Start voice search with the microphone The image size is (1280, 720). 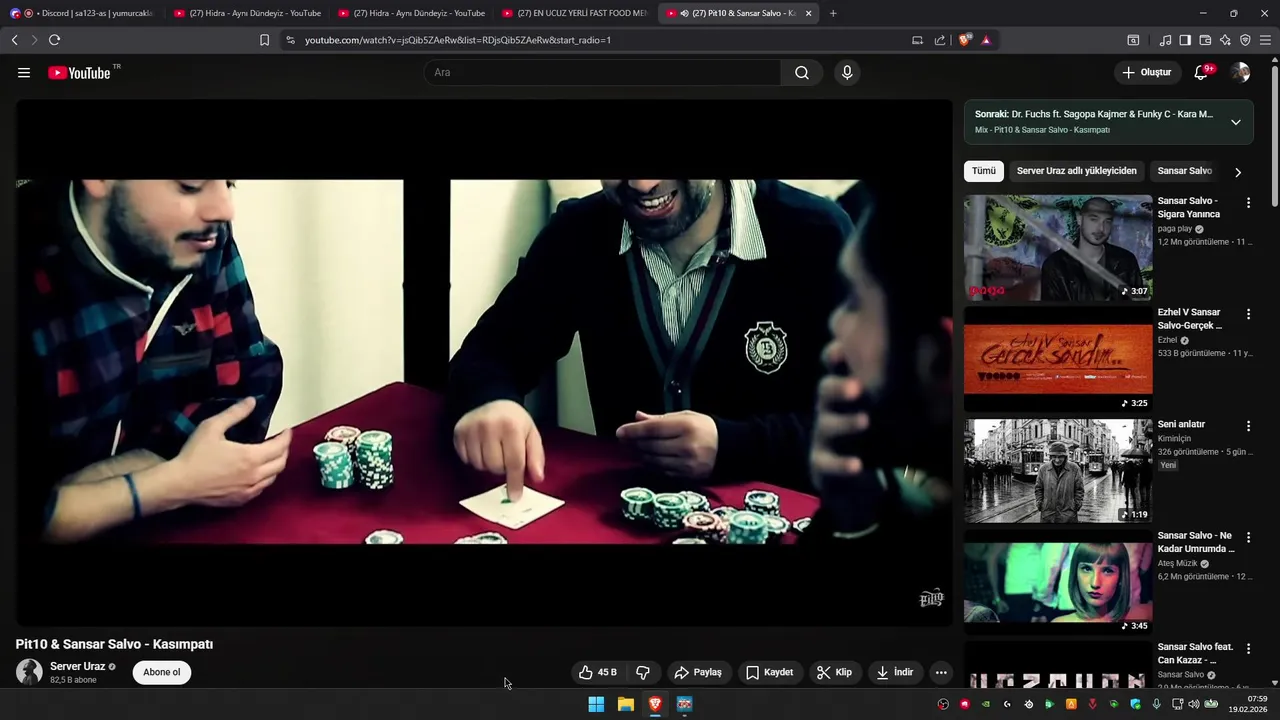pyautogui.click(x=847, y=72)
